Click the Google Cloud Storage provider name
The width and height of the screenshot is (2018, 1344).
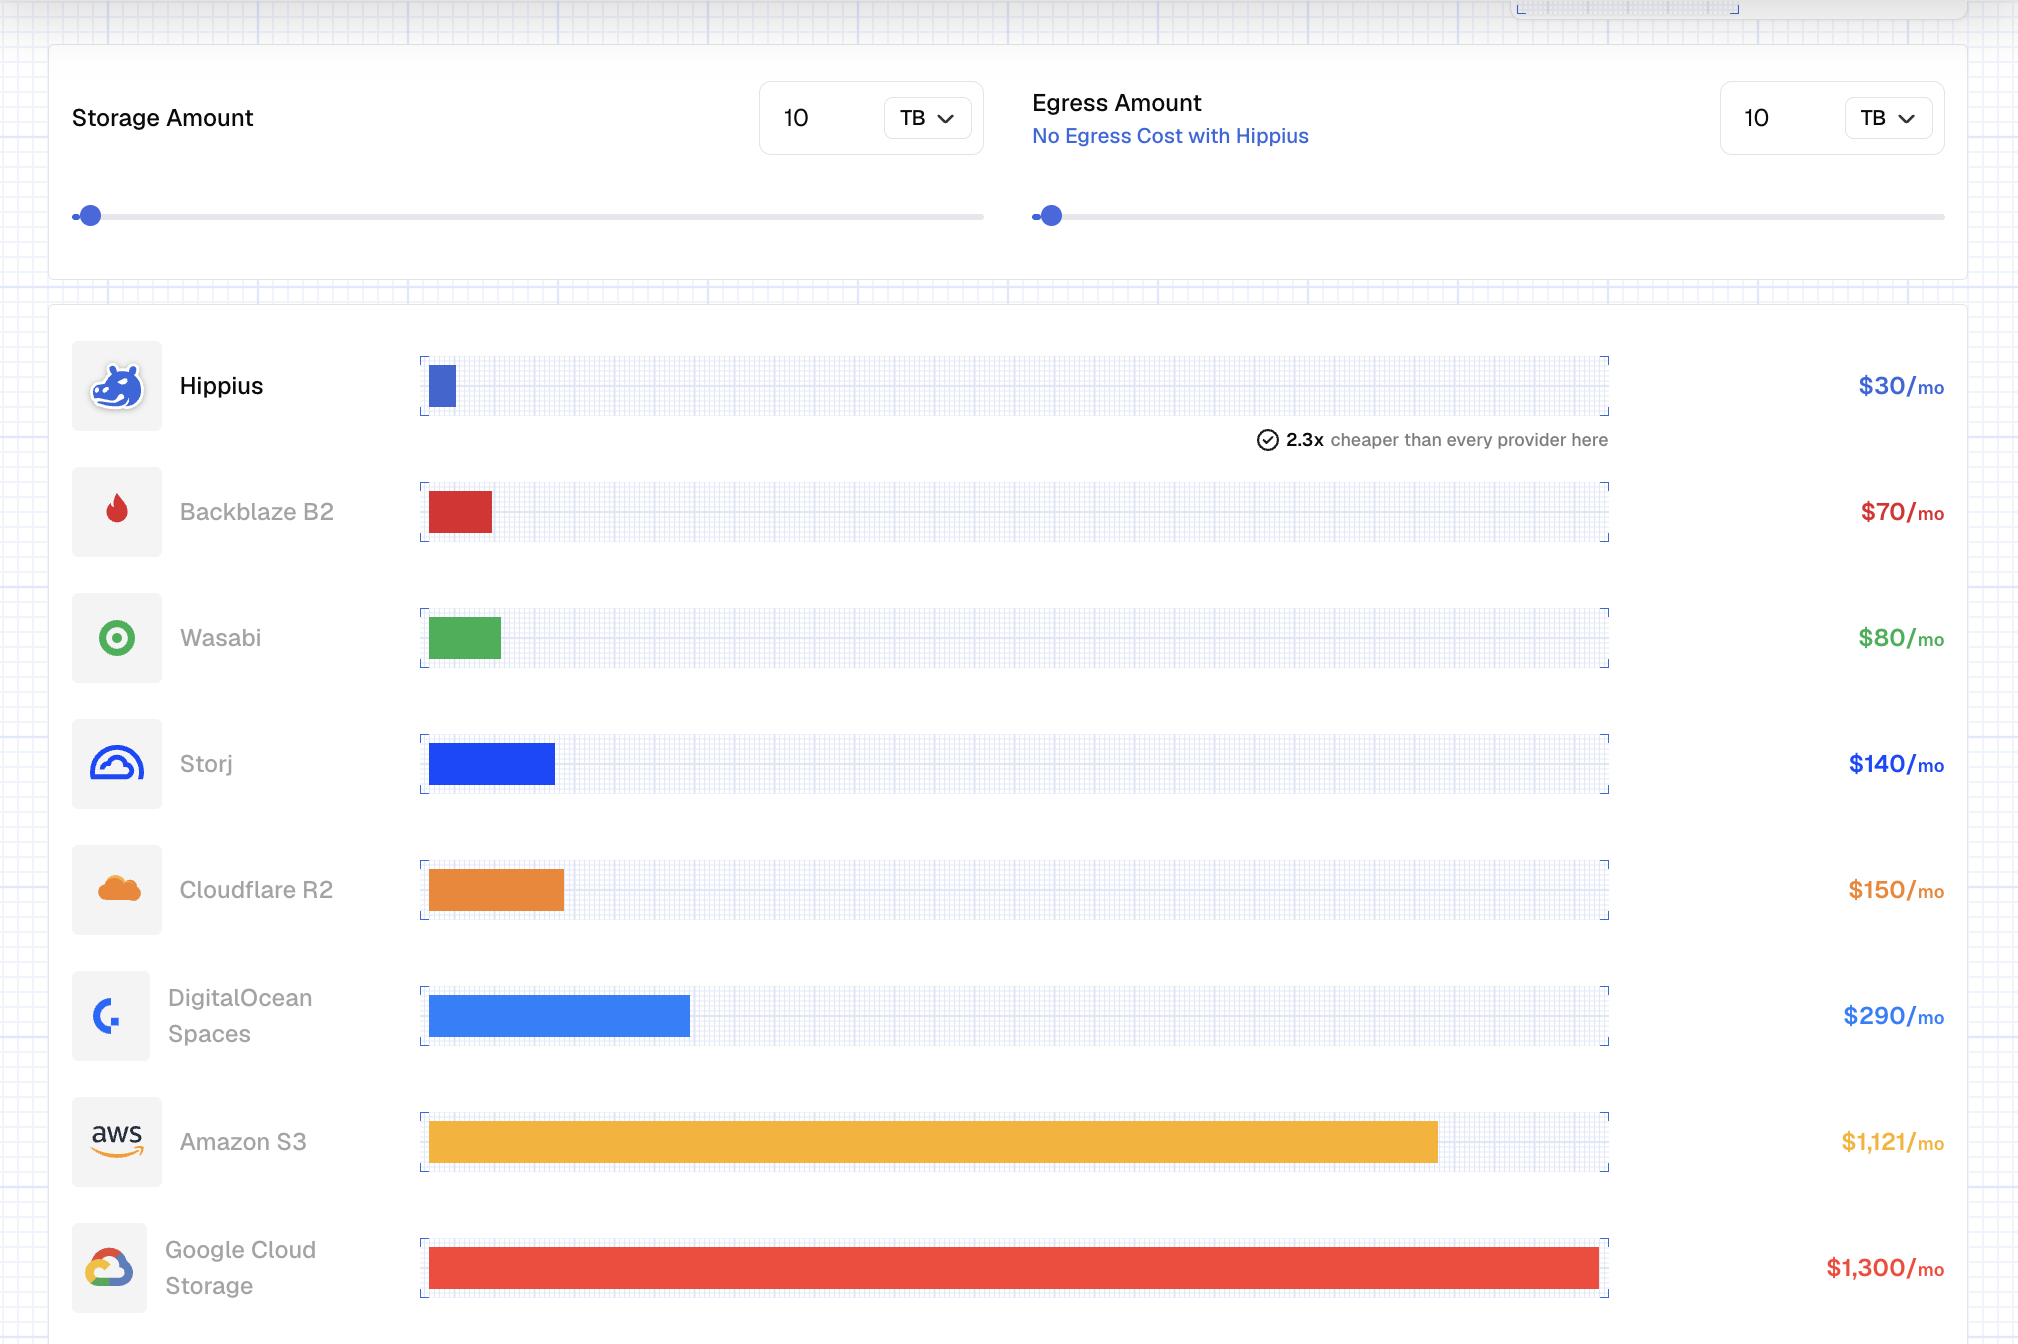coord(240,1268)
